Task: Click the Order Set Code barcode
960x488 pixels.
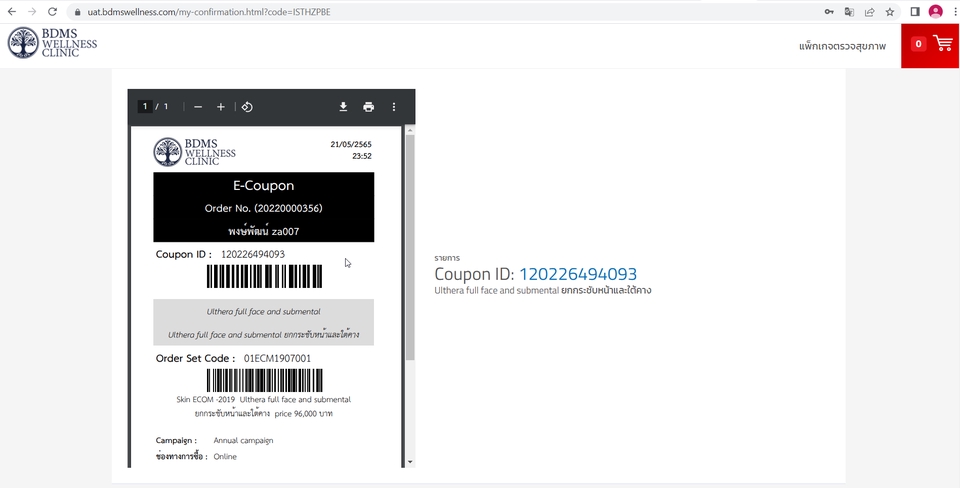Action: point(264,380)
